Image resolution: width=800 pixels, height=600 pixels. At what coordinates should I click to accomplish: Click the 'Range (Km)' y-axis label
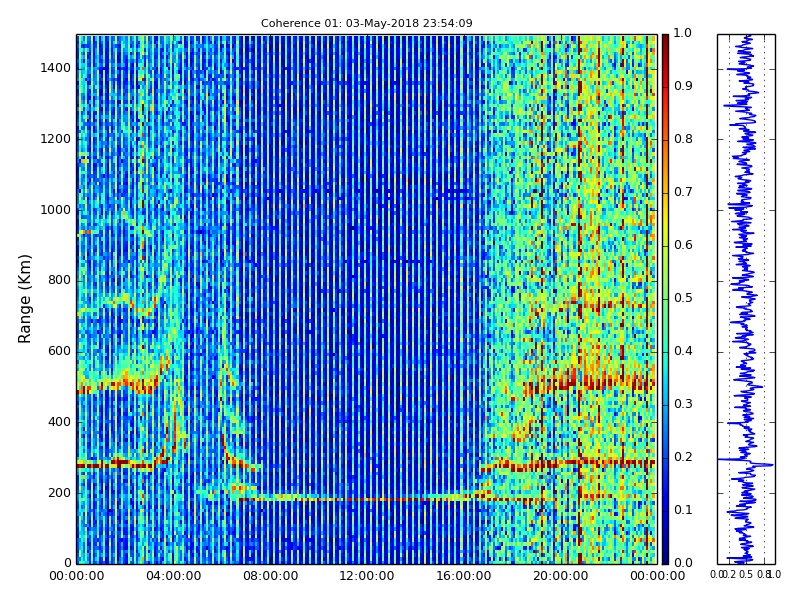pyautogui.click(x=26, y=298)
